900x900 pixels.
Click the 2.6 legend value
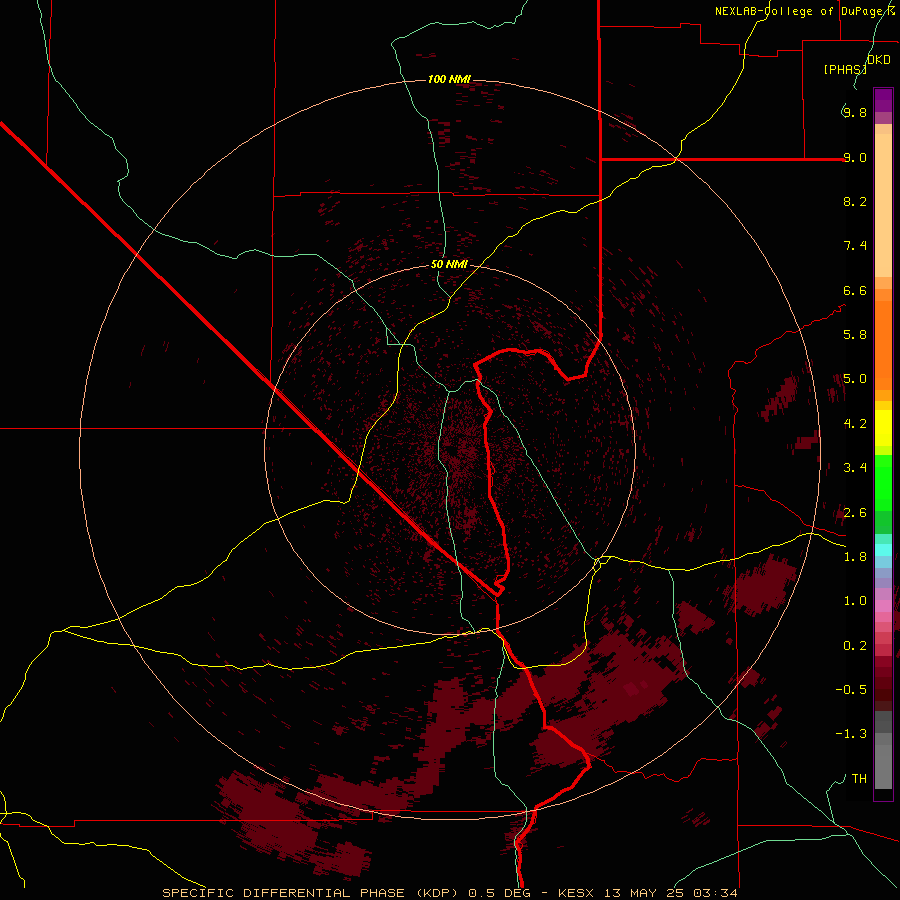pos(855,513)
